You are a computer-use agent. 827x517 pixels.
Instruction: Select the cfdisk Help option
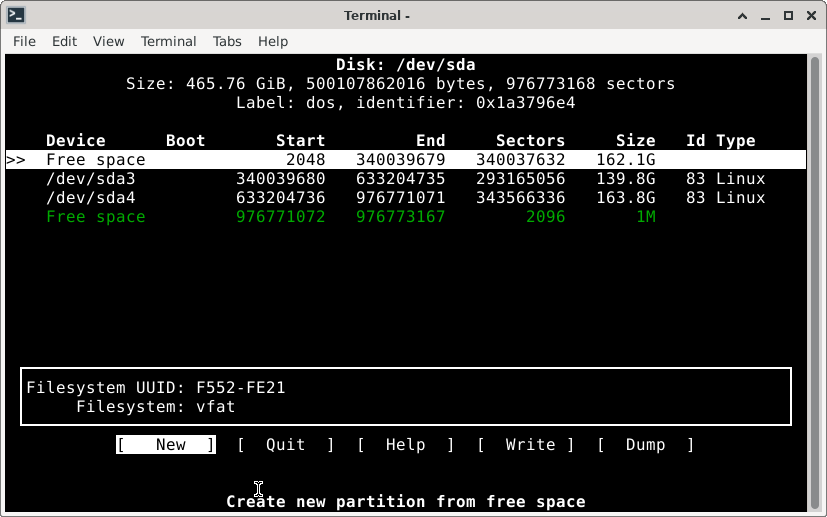405,445
